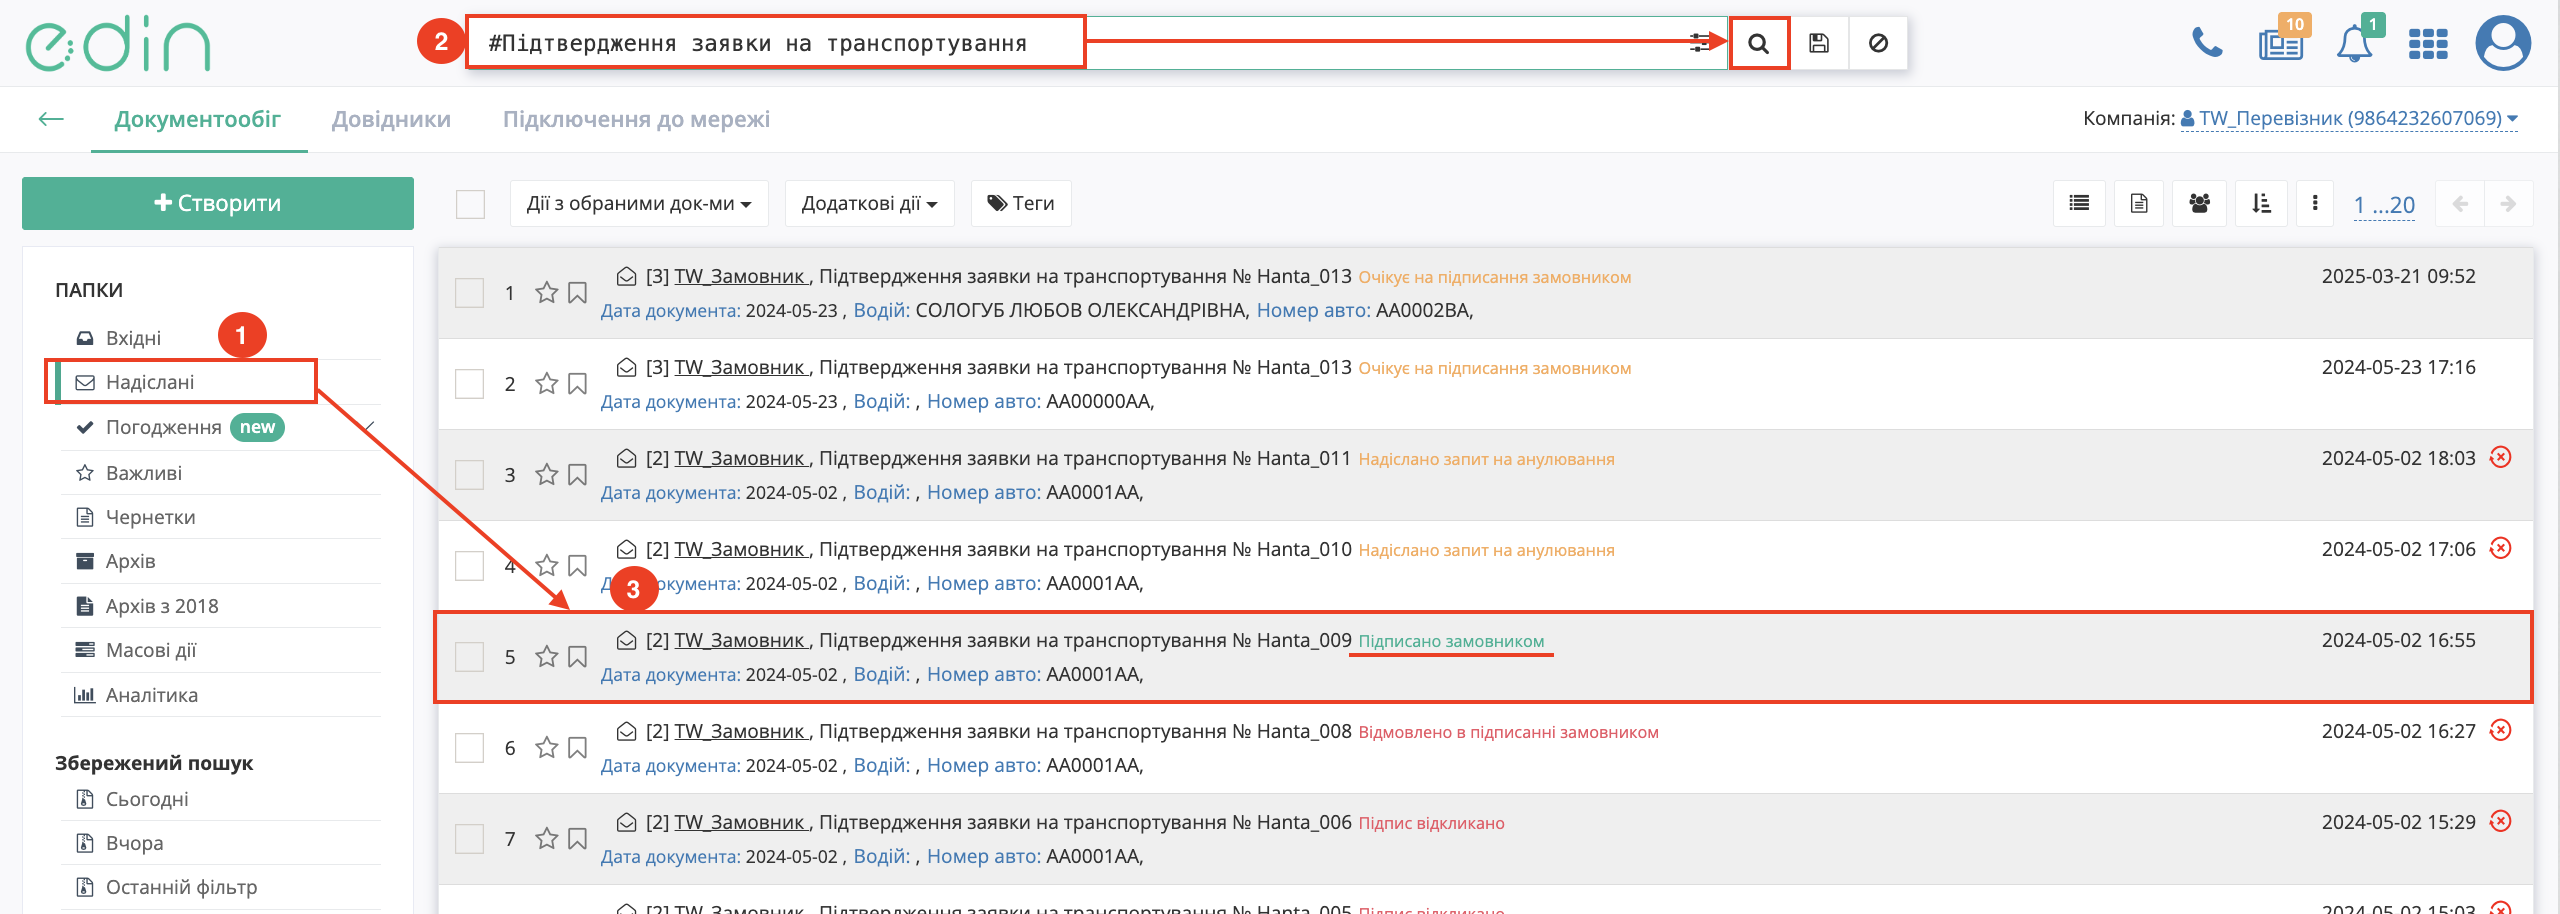Click the clear filter icon in search bar
2560x914 pixels.
1878,44
